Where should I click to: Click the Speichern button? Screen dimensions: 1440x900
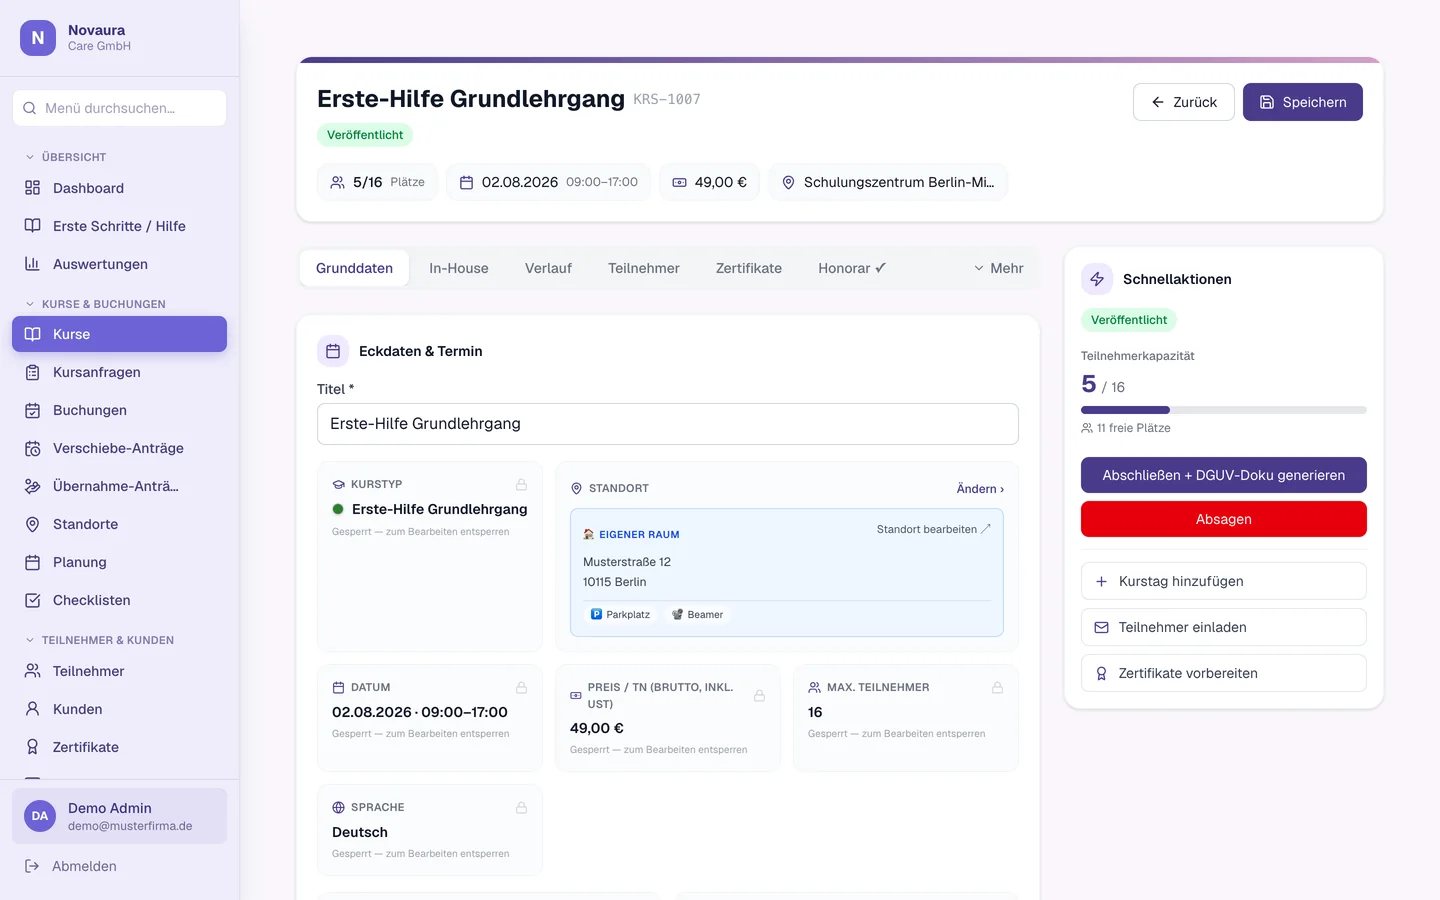[1303, 102]
